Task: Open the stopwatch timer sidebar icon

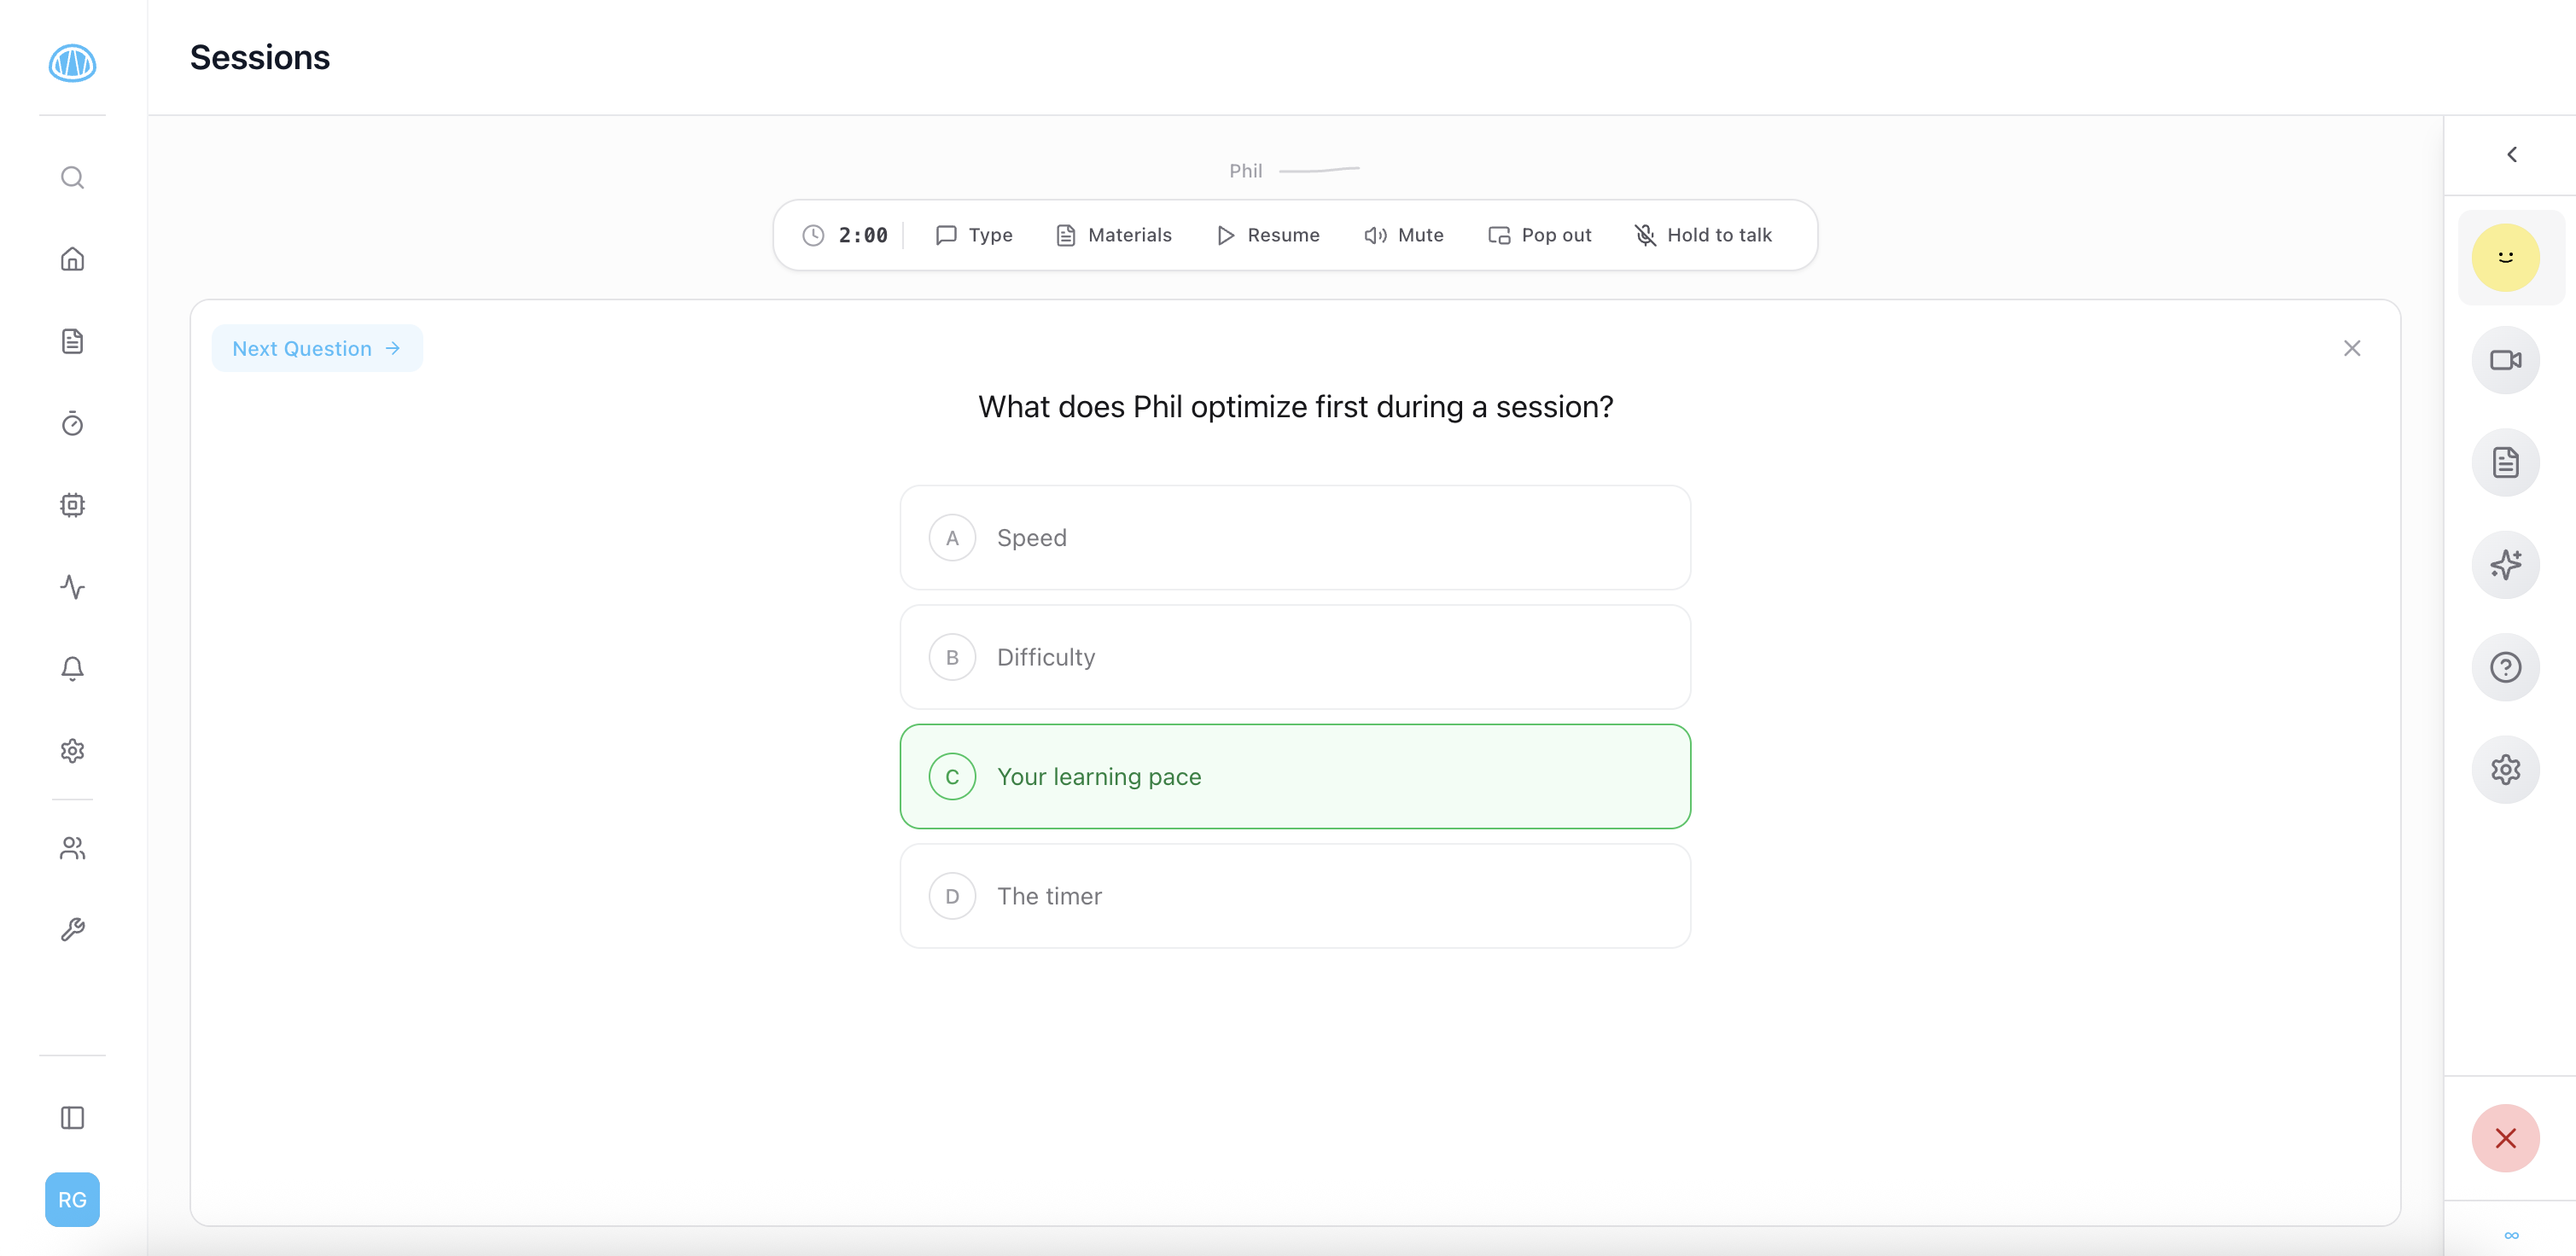Action: coord(72,424)
